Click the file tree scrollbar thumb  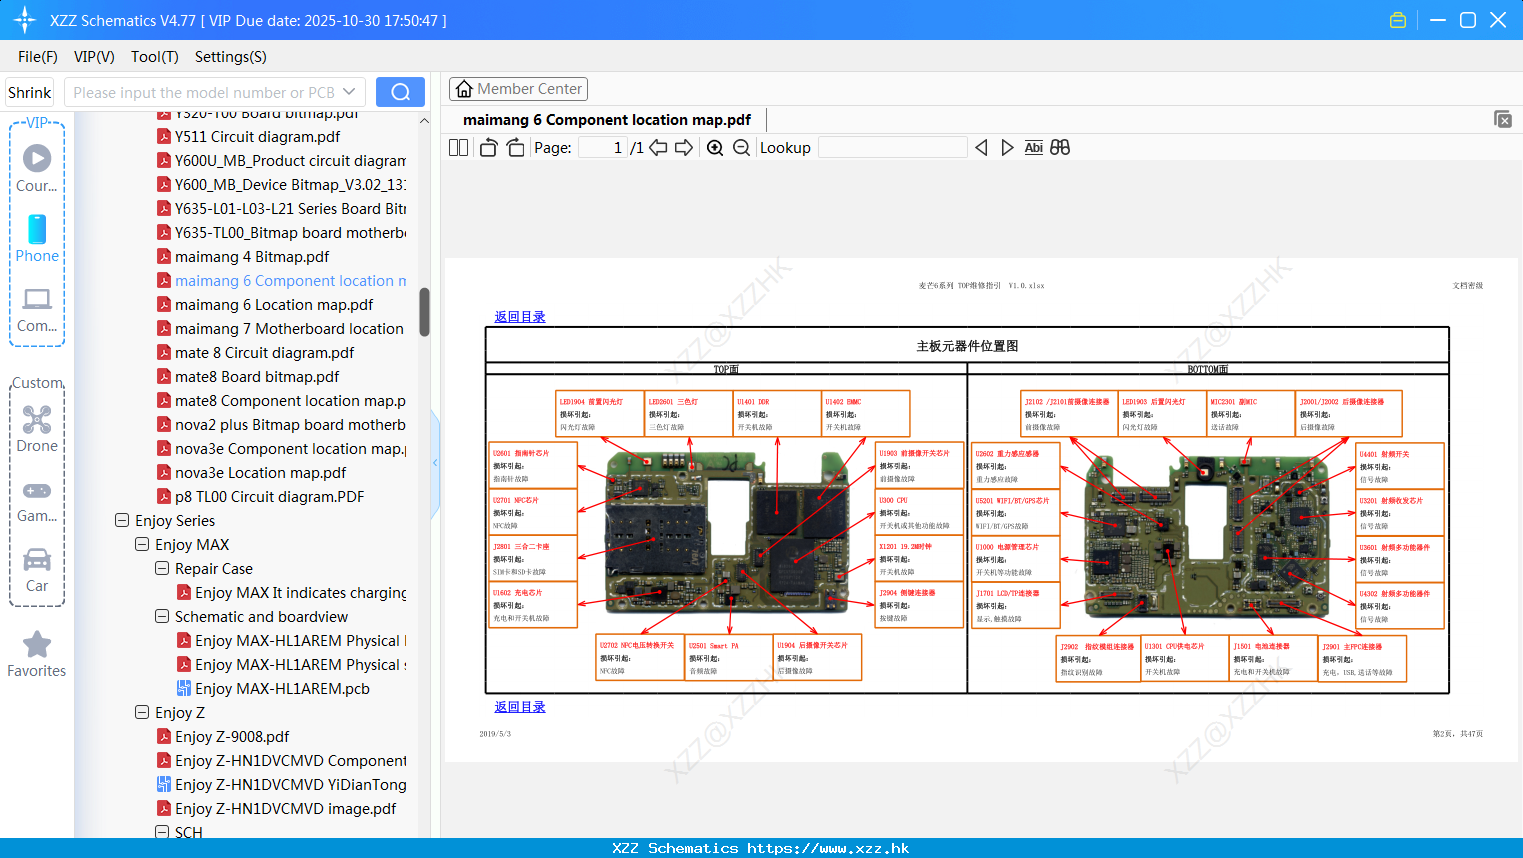(x=424, y=312)
